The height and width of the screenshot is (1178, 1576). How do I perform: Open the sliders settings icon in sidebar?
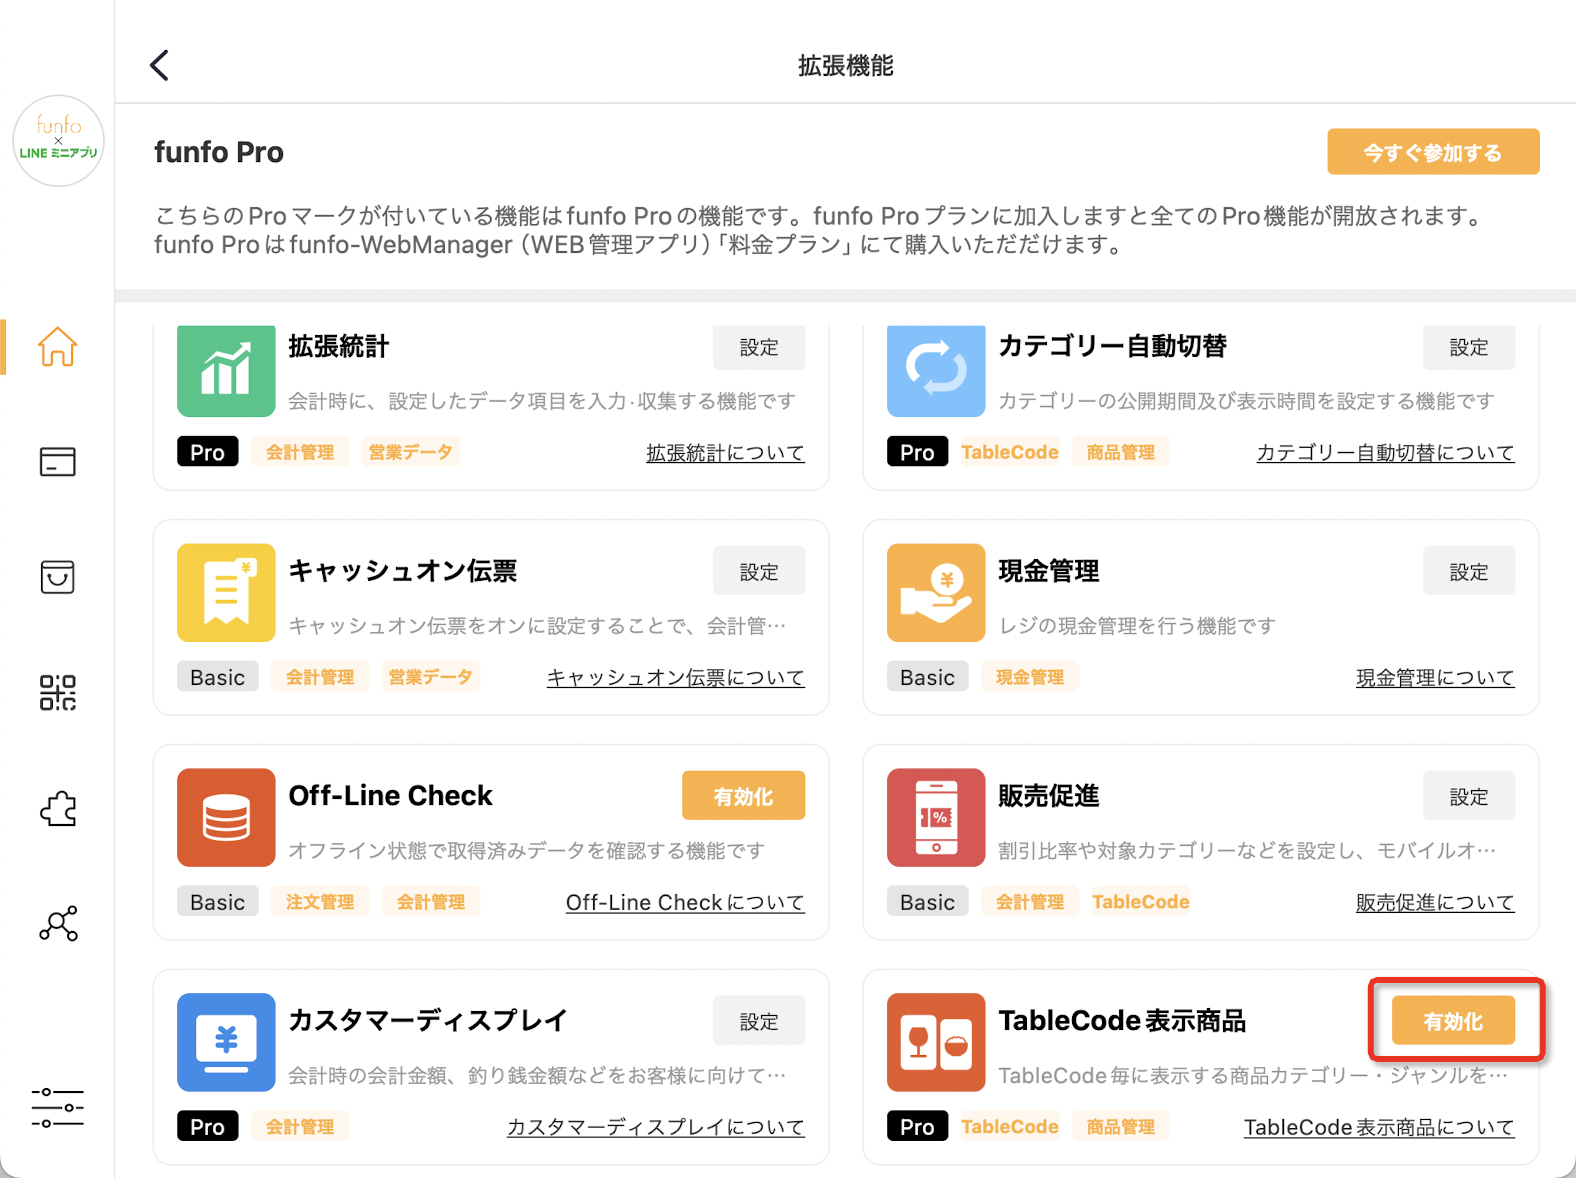click(x=57, y=1108)
